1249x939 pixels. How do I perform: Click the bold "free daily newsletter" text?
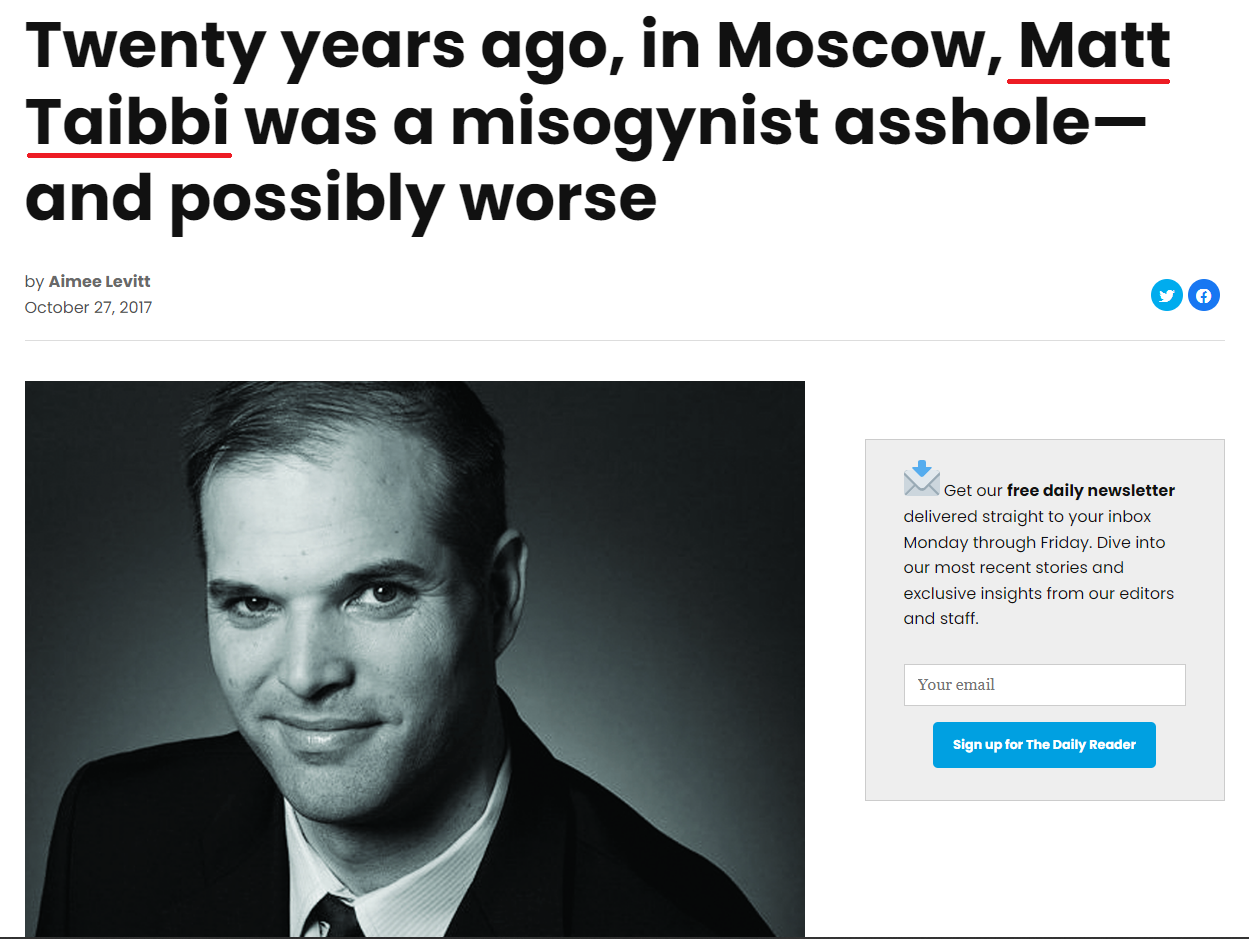[x=1090, y=490]
